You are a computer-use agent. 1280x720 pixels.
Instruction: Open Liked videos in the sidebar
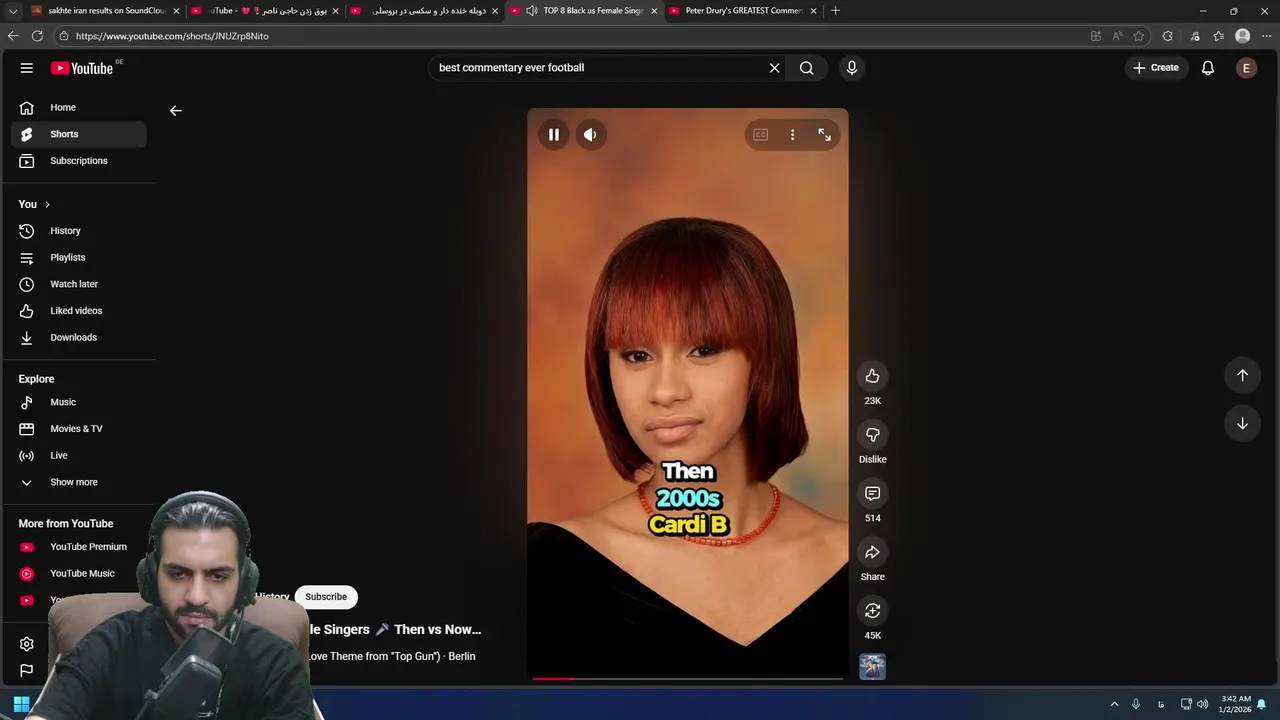coord(79,311)
